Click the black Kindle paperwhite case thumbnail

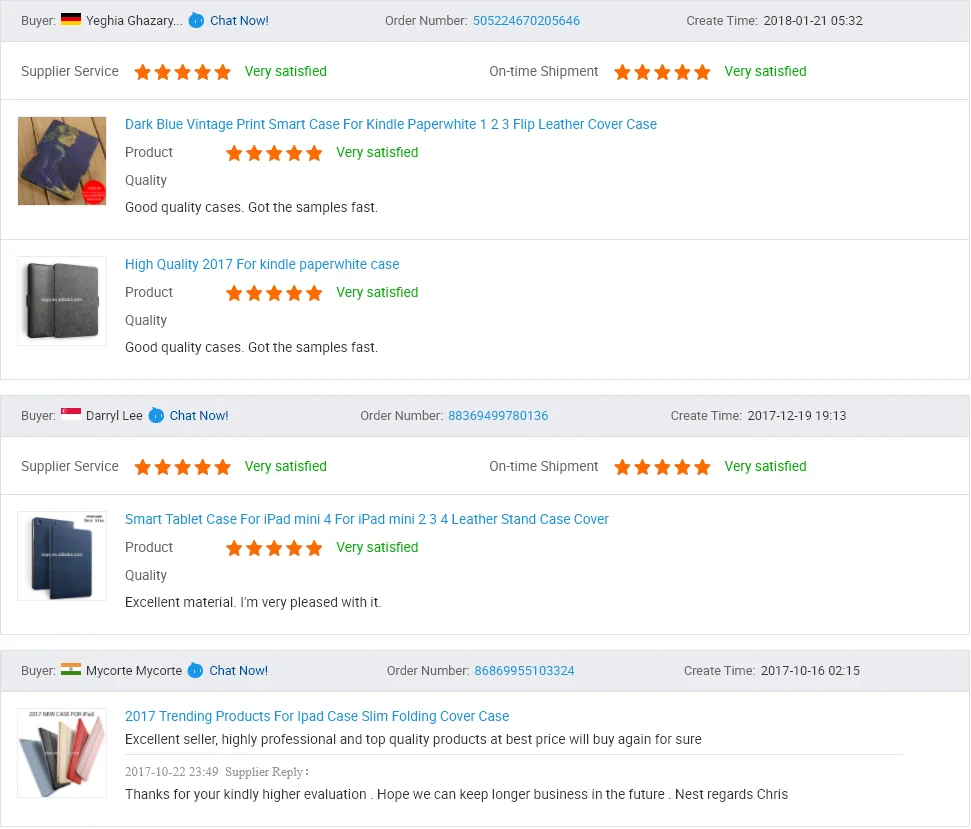click(x=62, y=301)
